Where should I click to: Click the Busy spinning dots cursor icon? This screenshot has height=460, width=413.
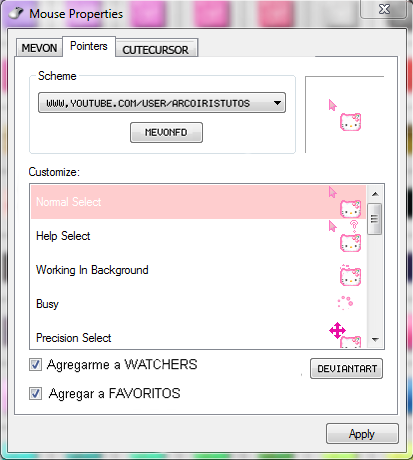[345, 303]
